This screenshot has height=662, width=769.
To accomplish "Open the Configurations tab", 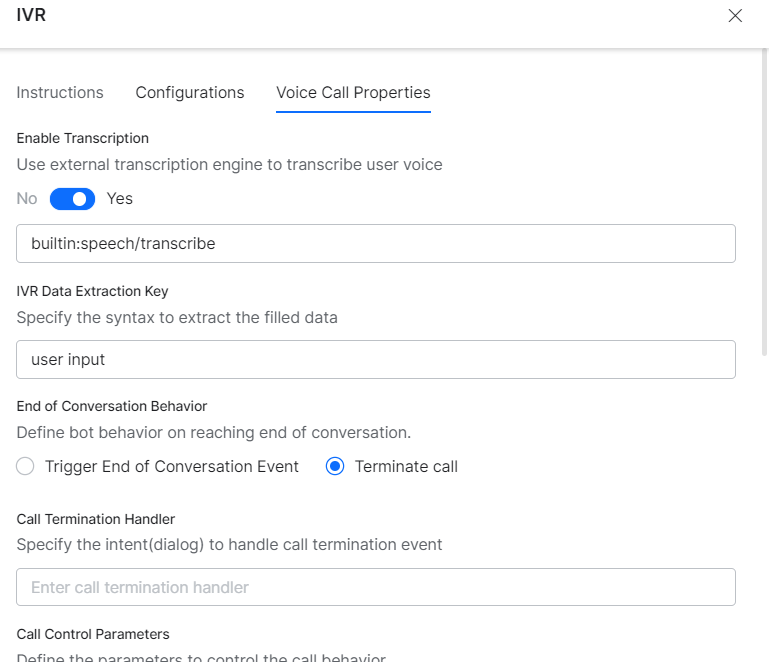I will point(190,92).
